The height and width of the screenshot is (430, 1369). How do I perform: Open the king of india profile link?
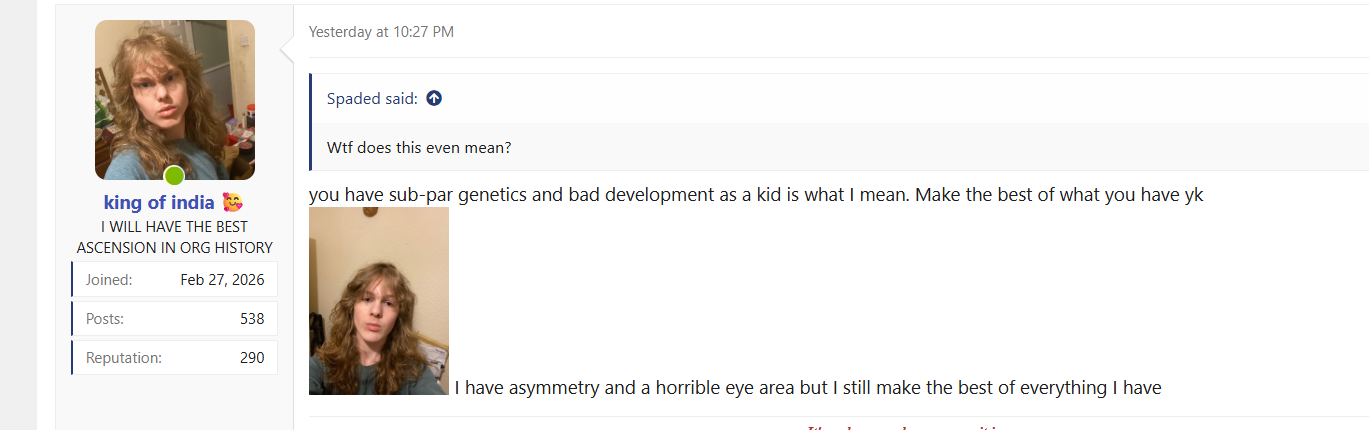(x=159, y=203)
